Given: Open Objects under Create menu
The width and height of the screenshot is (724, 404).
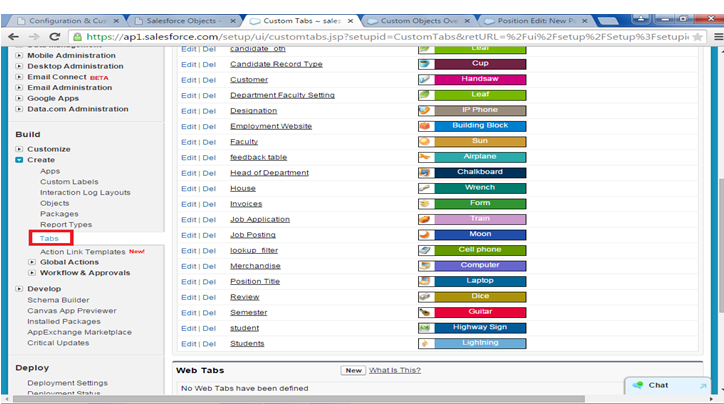Looking at the screenshot, I should click(x=54, y=203).
